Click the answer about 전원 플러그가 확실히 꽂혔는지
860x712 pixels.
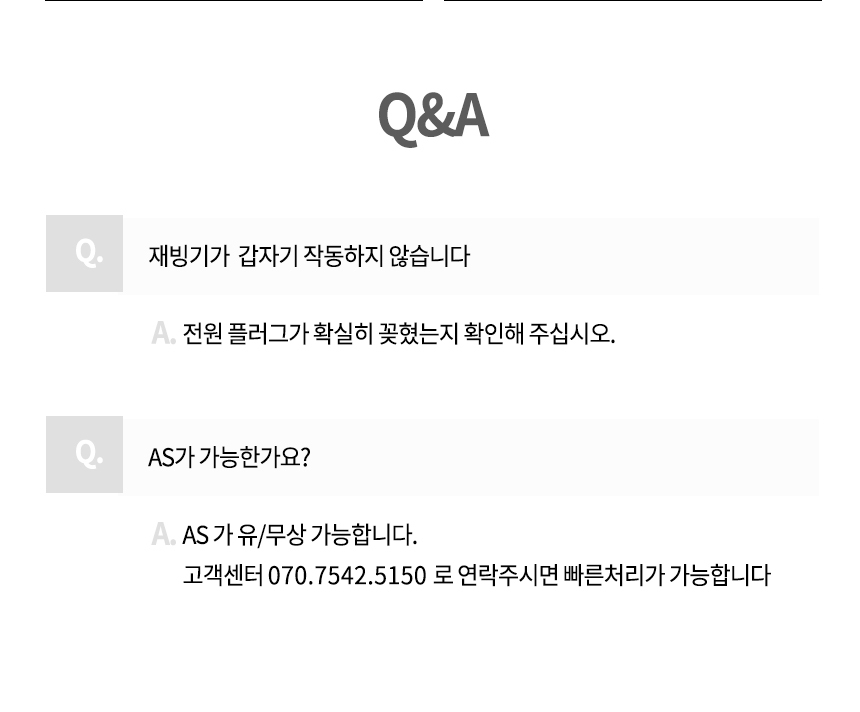(399, 333)
